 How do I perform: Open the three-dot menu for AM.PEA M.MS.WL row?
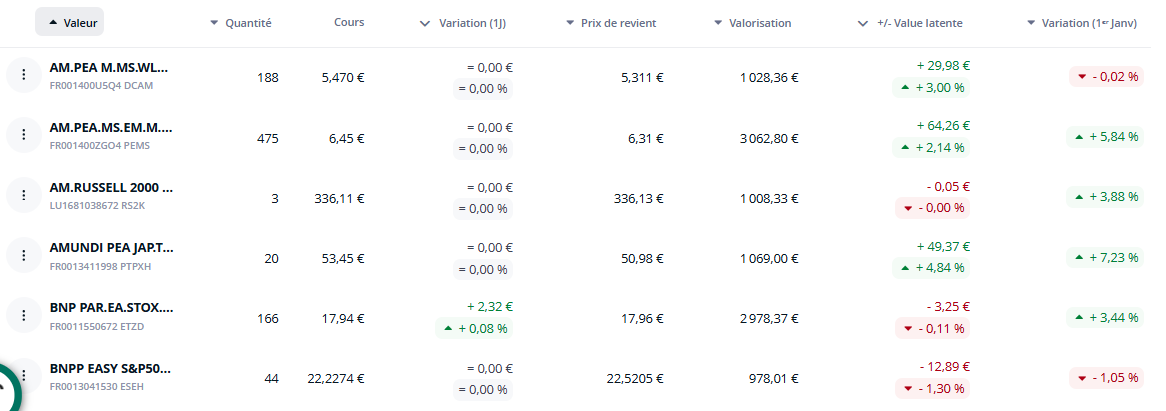point(22,77)
